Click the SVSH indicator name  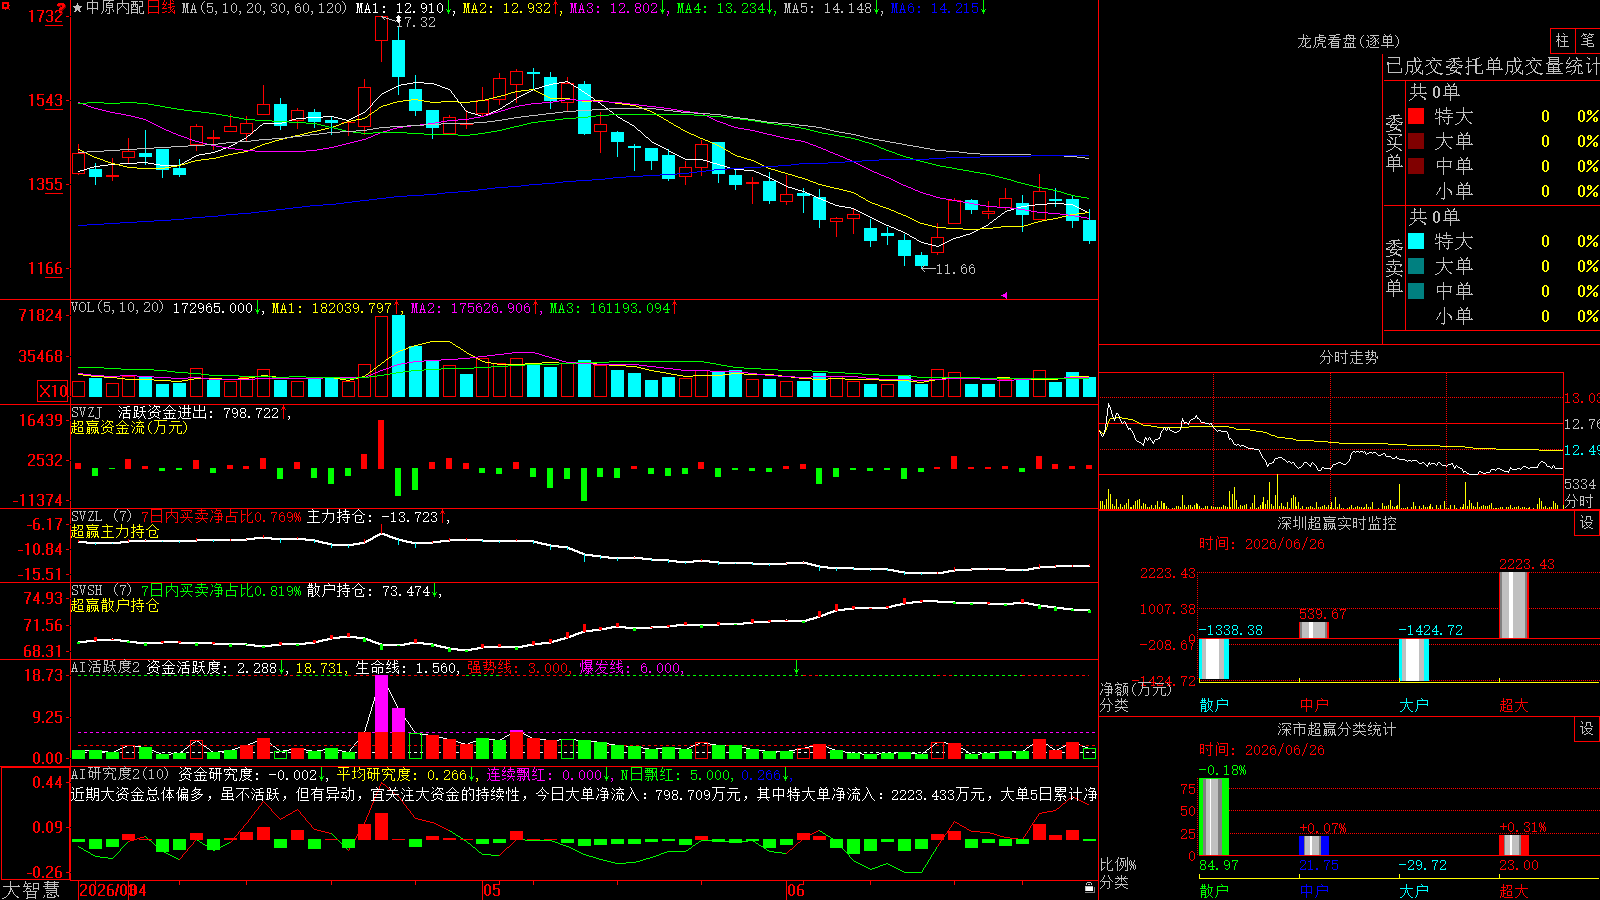[x=87, y=590]
